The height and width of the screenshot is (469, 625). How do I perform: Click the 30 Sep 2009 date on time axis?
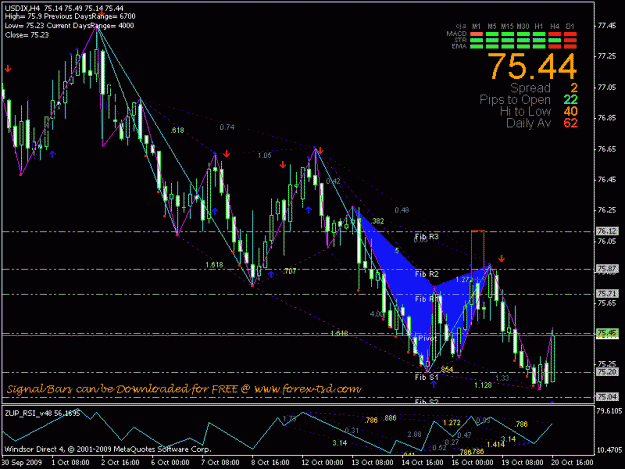[x=22, y=463]
